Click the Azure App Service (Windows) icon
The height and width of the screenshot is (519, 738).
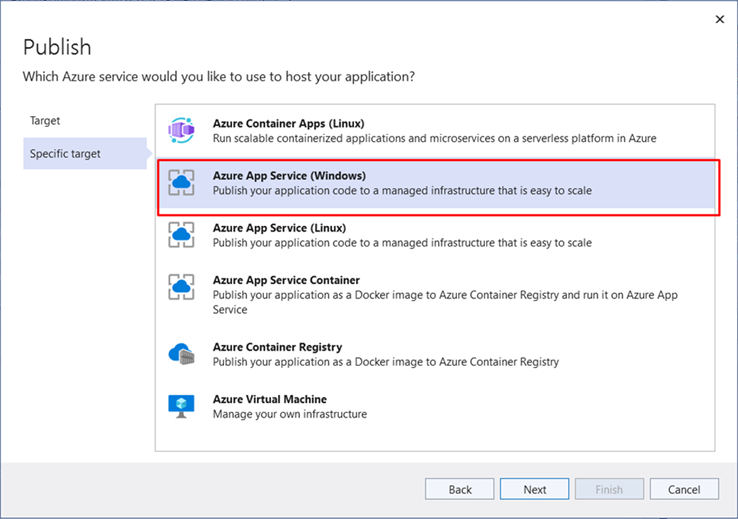(x=181, y=183)
